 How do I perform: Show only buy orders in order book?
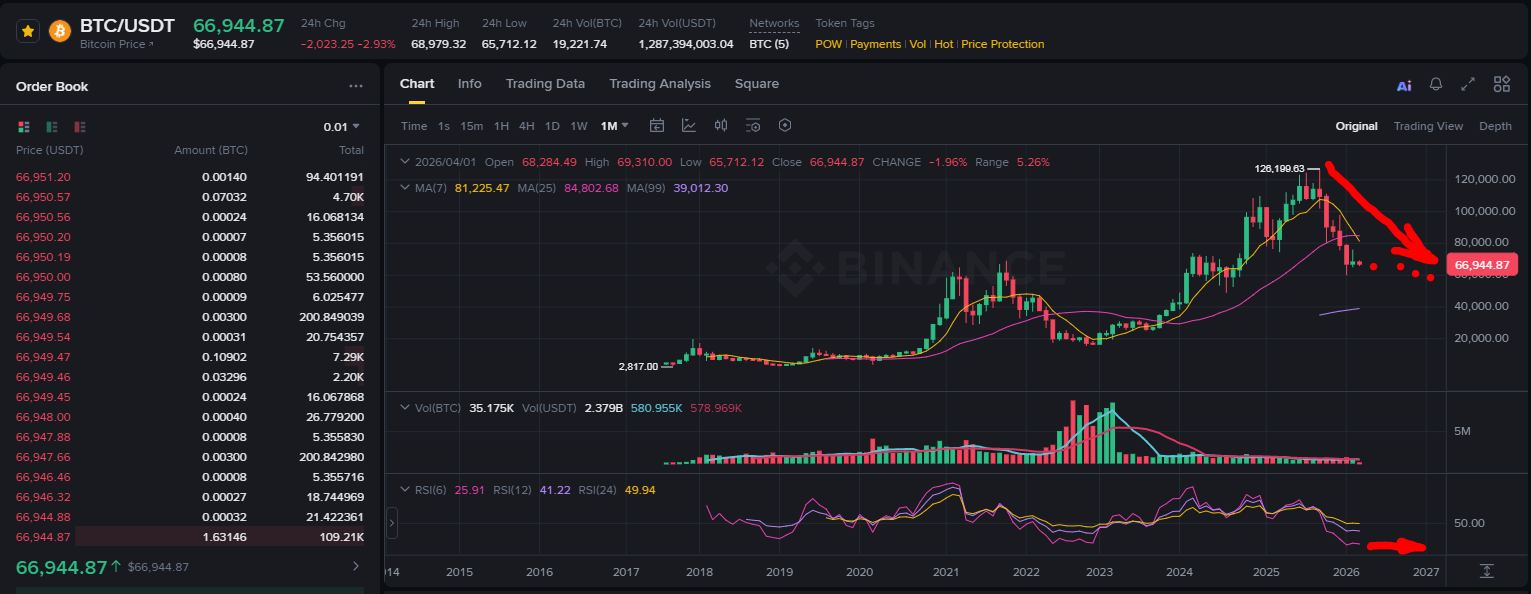52,127
